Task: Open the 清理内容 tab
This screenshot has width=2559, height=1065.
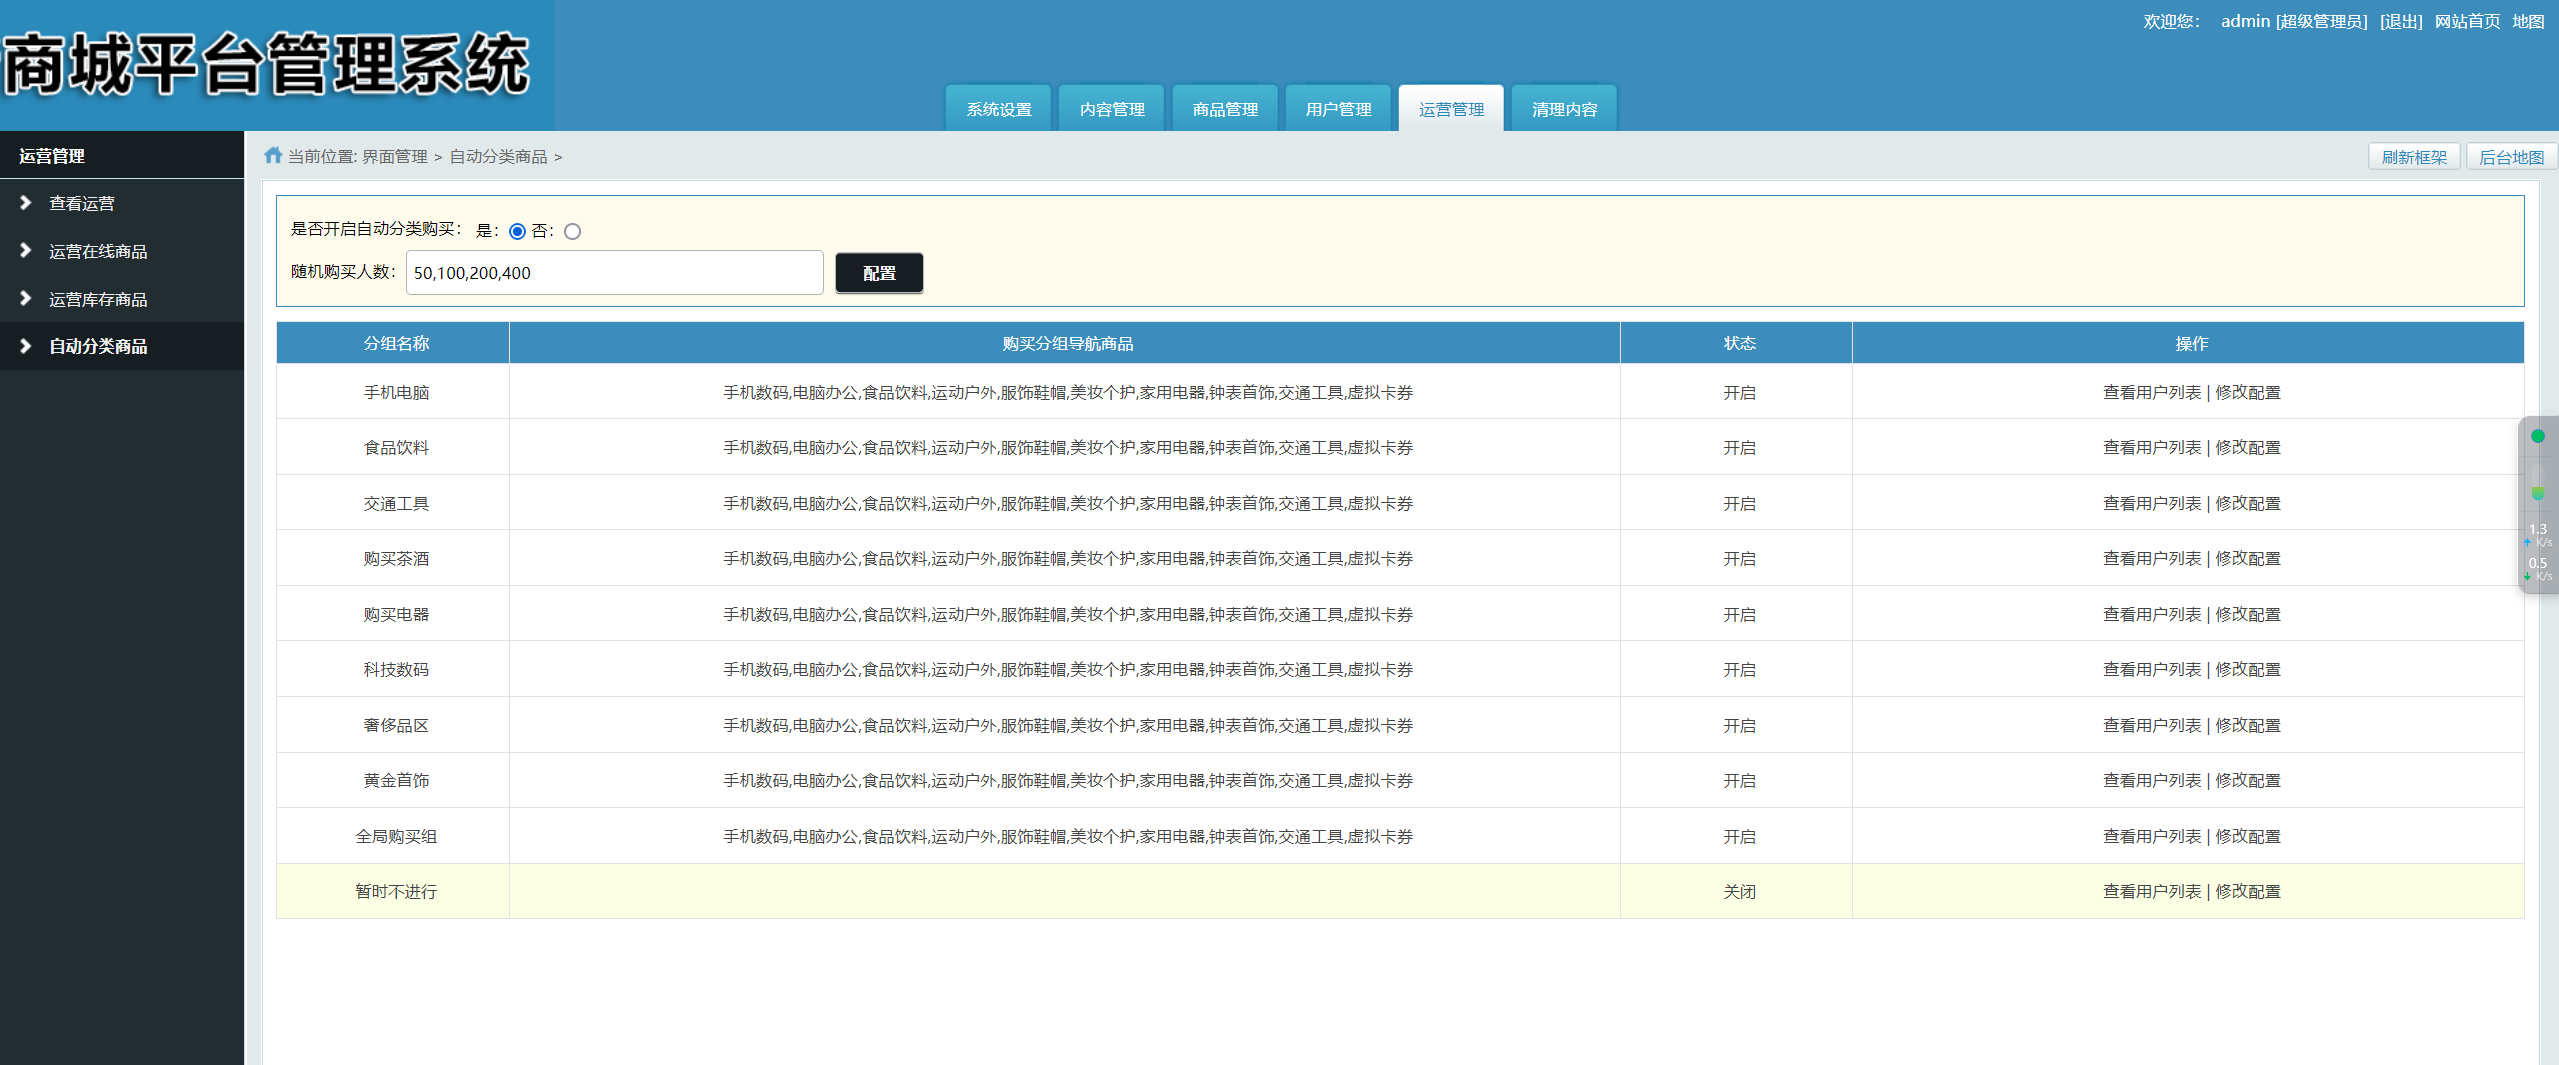Action: (1563, 109)
